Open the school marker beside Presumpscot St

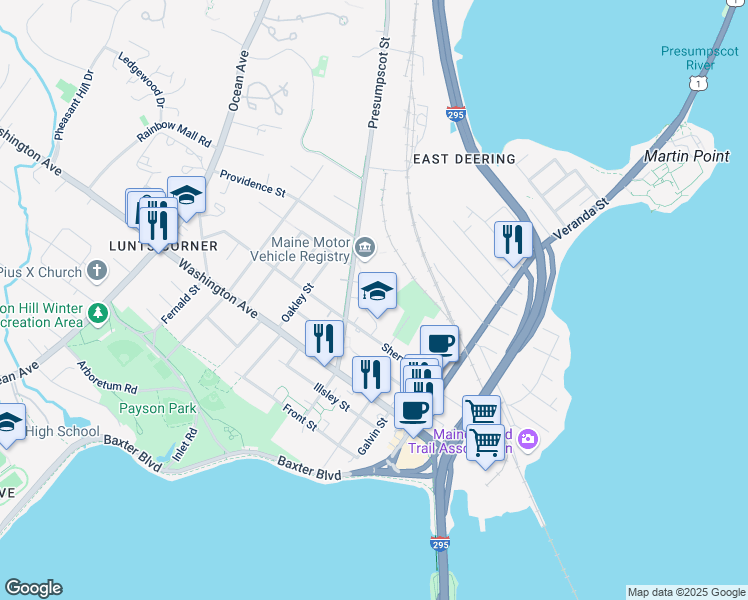point(377,291)
